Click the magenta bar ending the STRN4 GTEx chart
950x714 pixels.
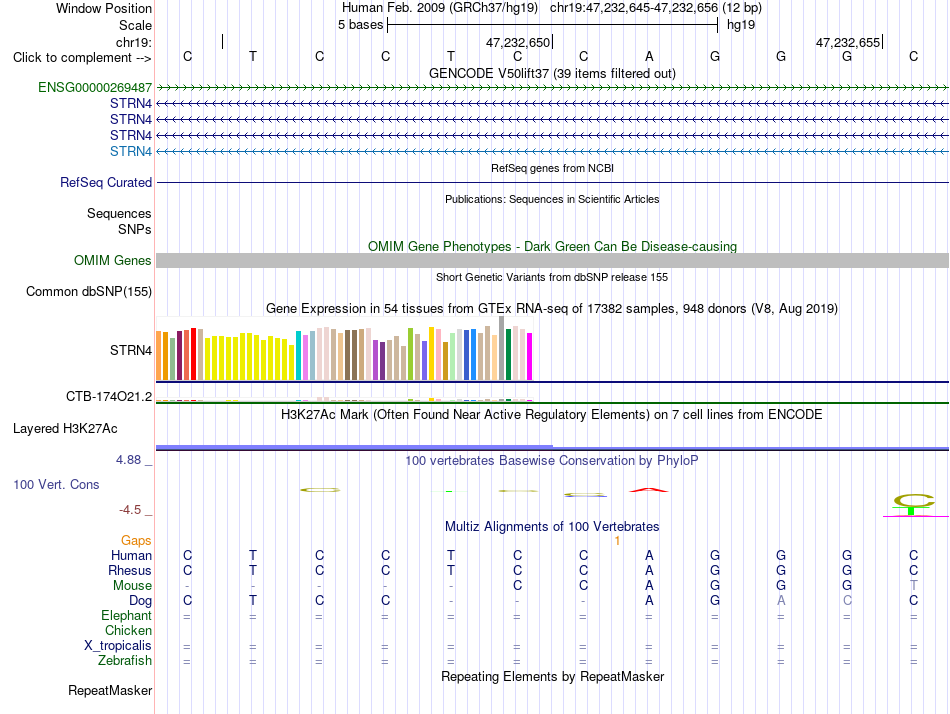coord(530,356)
